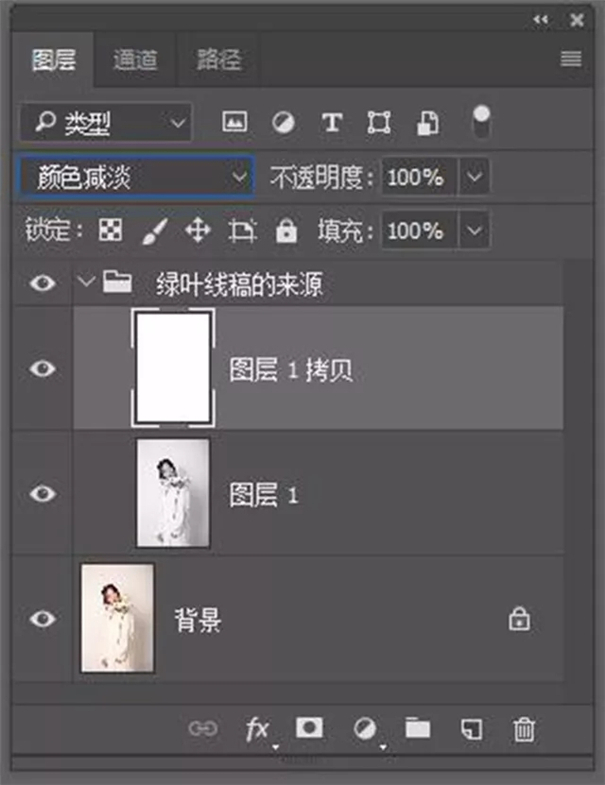The height and width of the screenshot is (785, 605).
Task: Filter for smart object layers icon
Action: coord(428,123)
